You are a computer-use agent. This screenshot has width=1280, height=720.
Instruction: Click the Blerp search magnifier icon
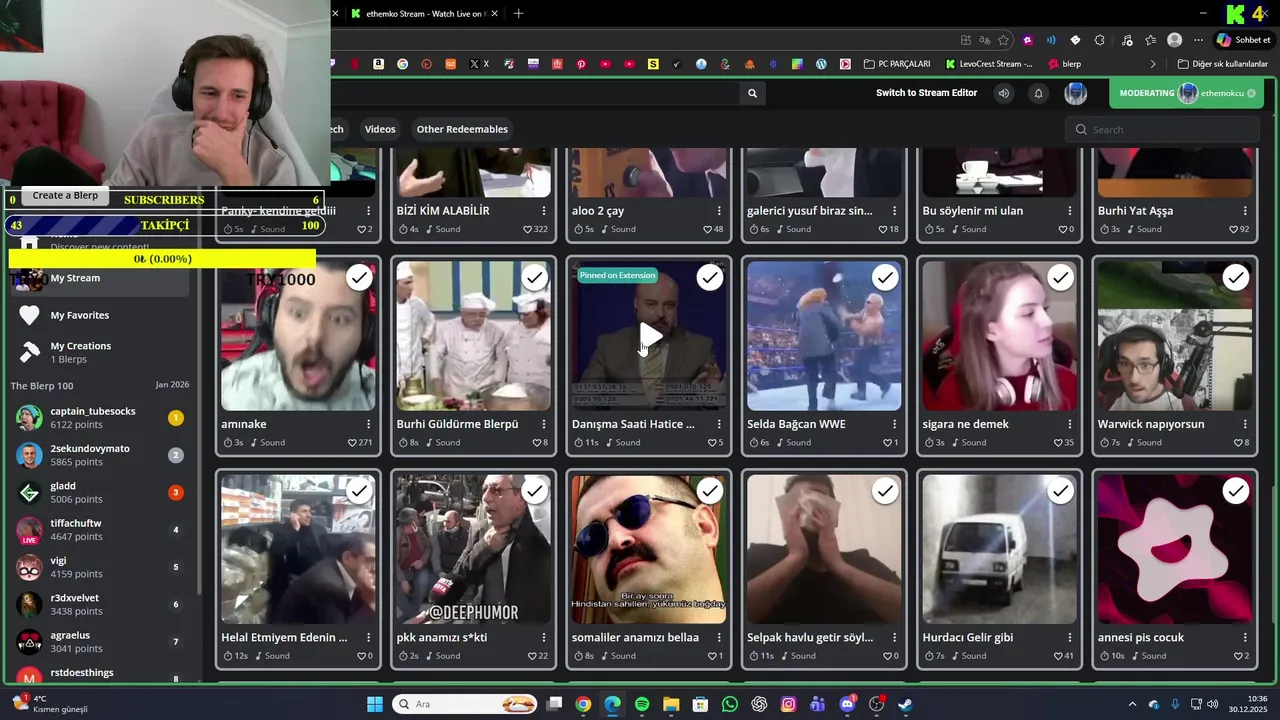[x=752, y=93]
